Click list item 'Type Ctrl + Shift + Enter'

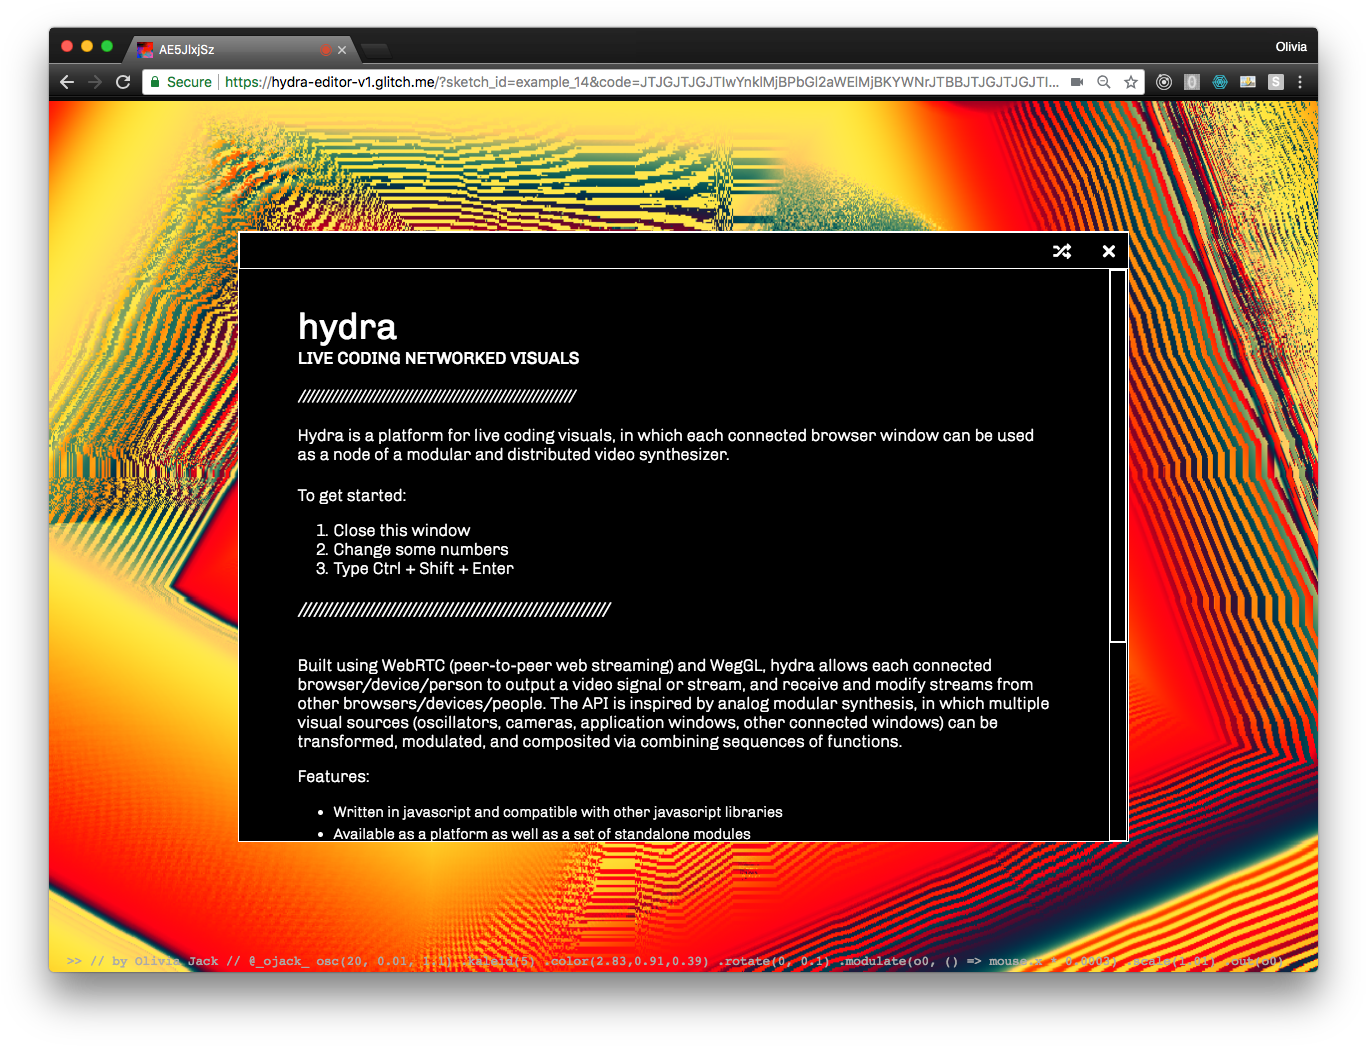coord(423,569)
